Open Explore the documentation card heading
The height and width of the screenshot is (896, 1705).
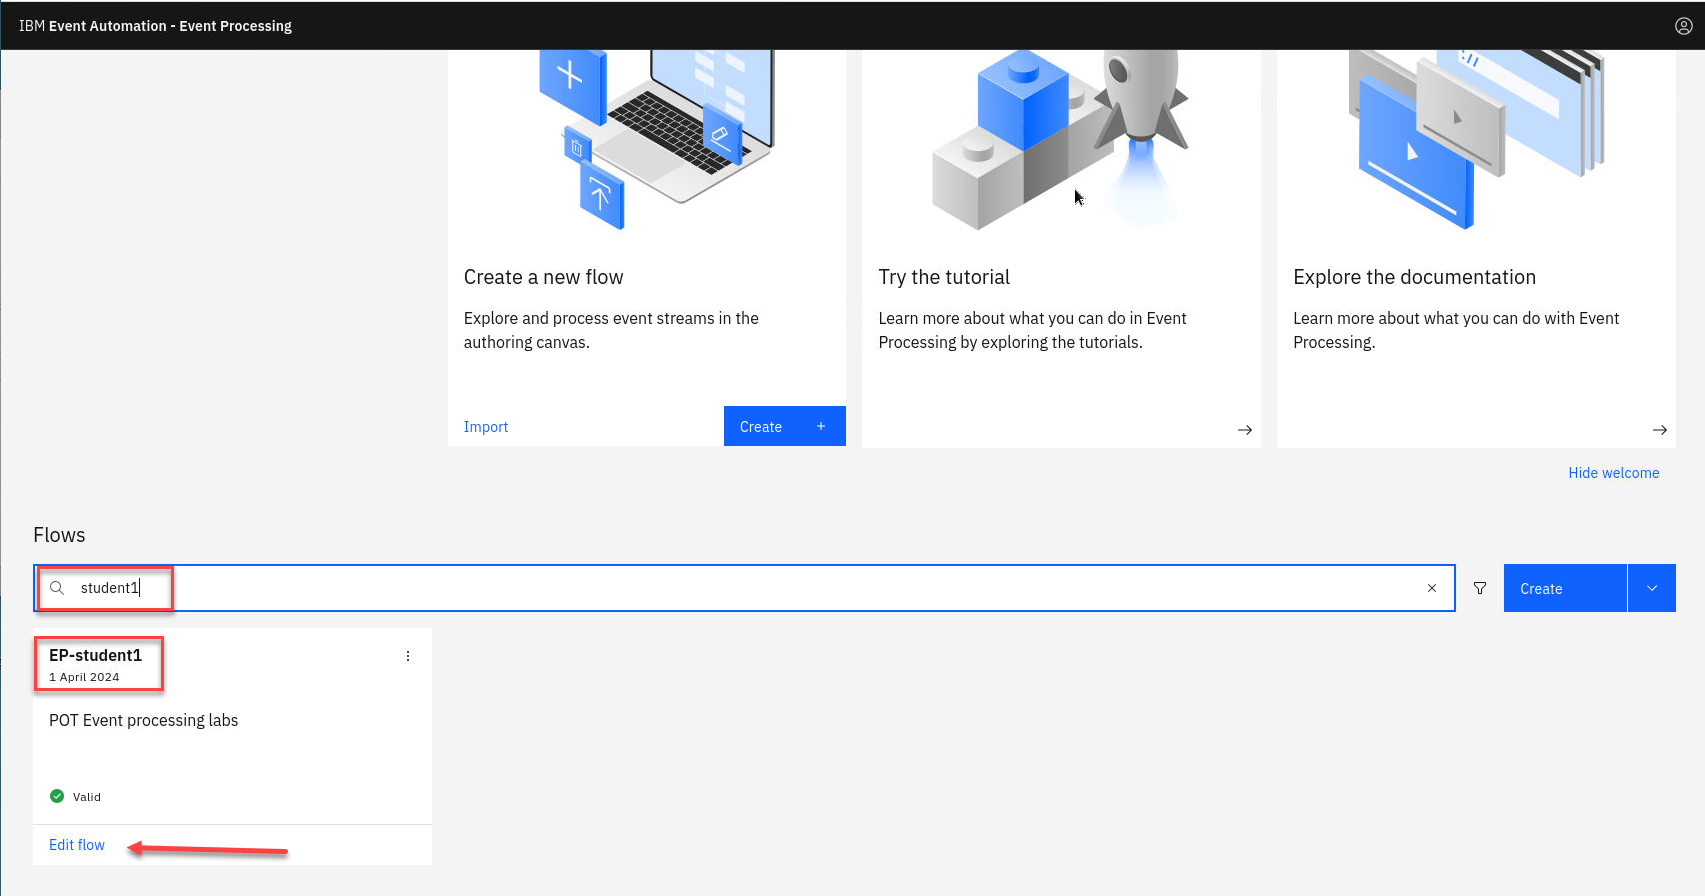(1414, 277)
